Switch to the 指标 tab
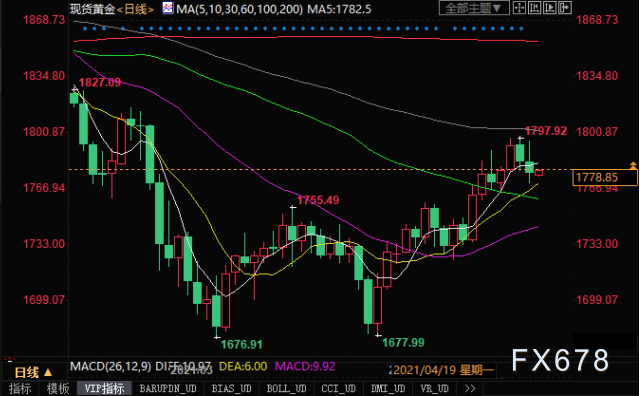Screen dimensions: 640x396 click(x=20, y=388)
